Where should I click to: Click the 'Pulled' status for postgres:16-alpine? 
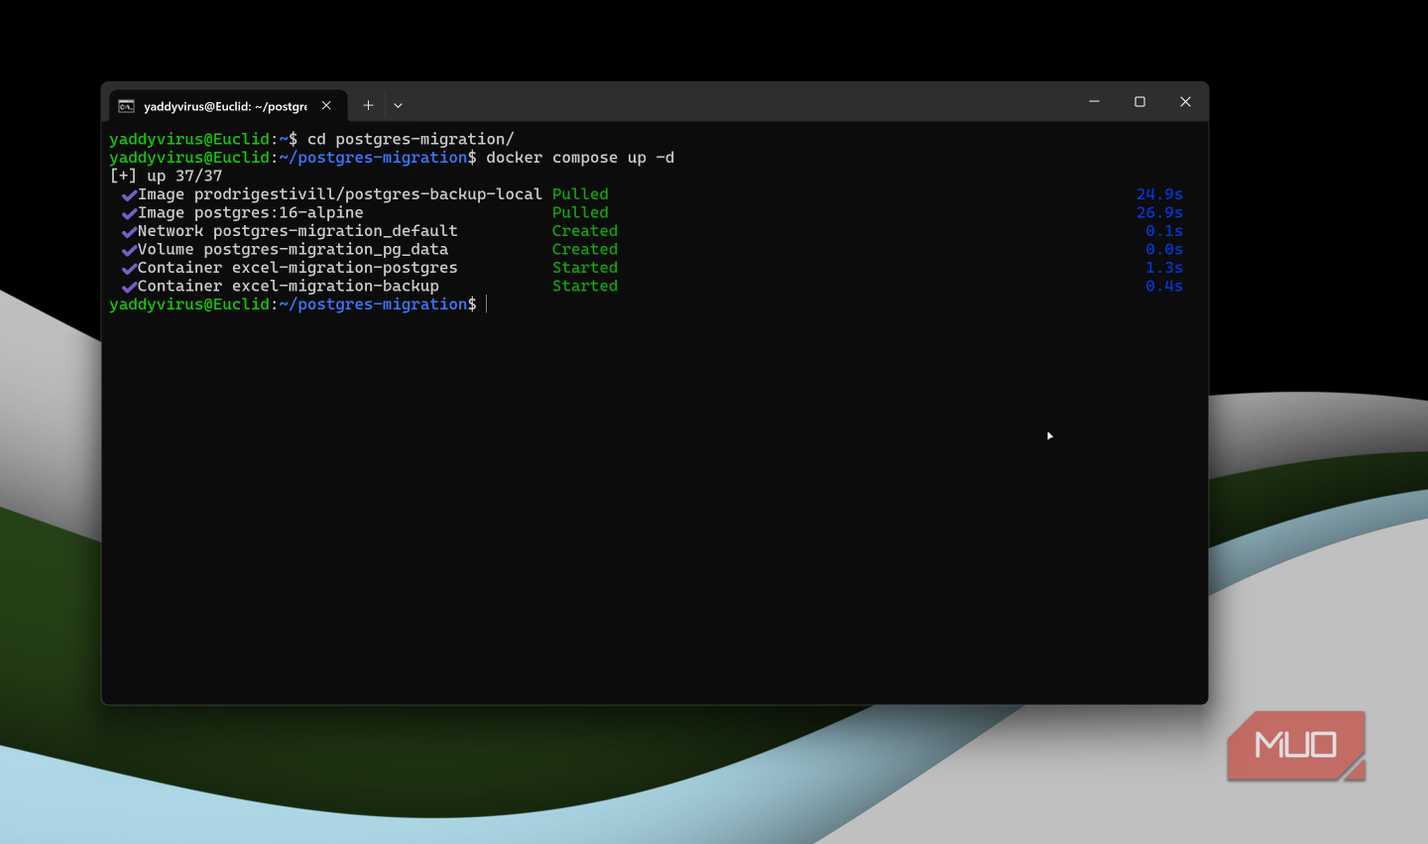(580, 213)
